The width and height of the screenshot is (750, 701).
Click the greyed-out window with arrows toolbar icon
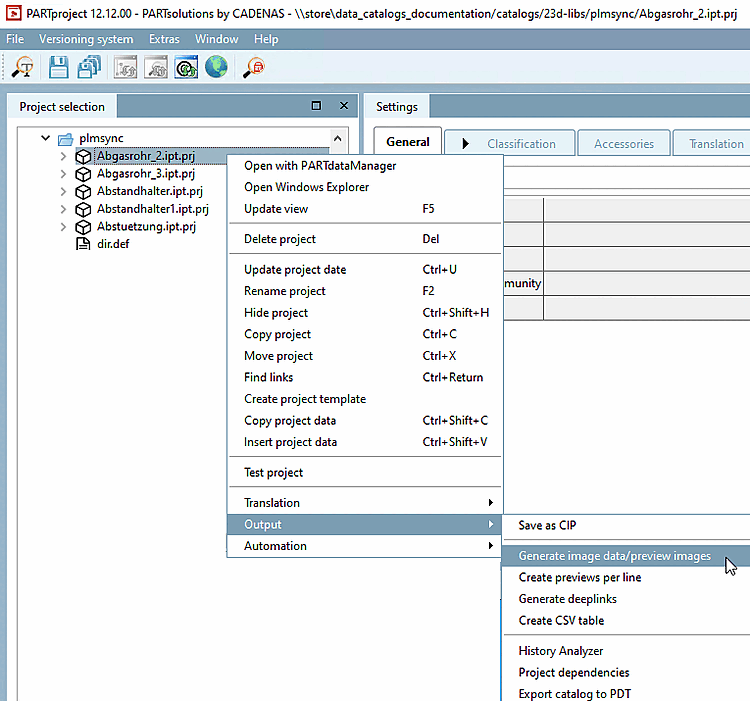coord(125,67)
